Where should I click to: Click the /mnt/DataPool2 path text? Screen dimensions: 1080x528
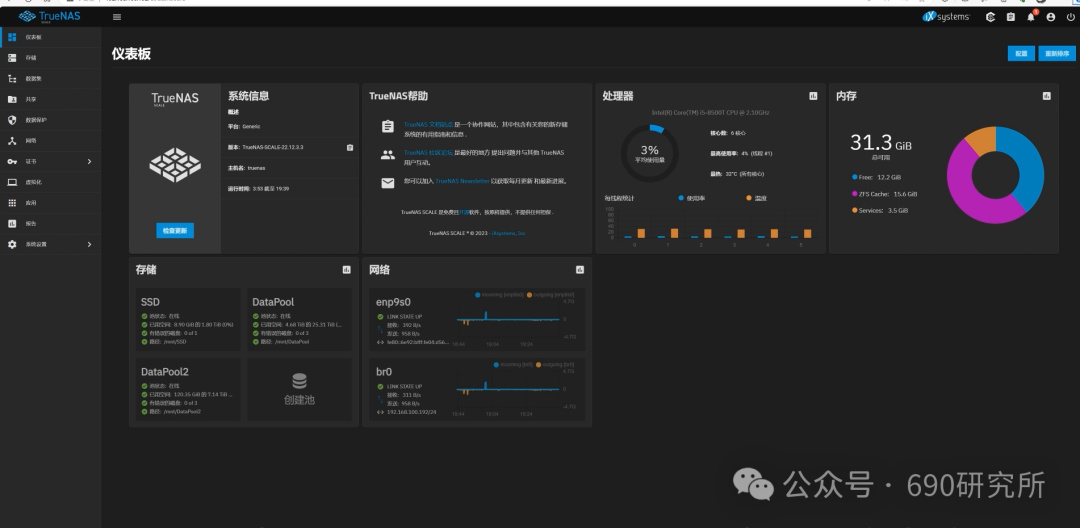click(183, 411)
